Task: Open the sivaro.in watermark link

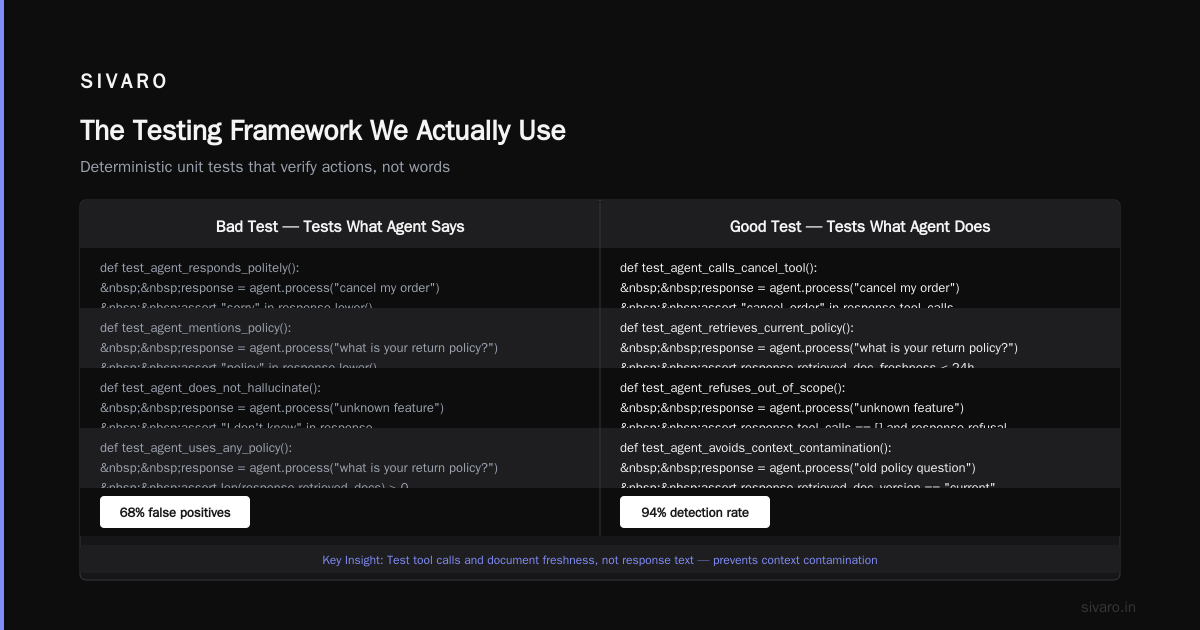Action: [x=1109, y=607]
